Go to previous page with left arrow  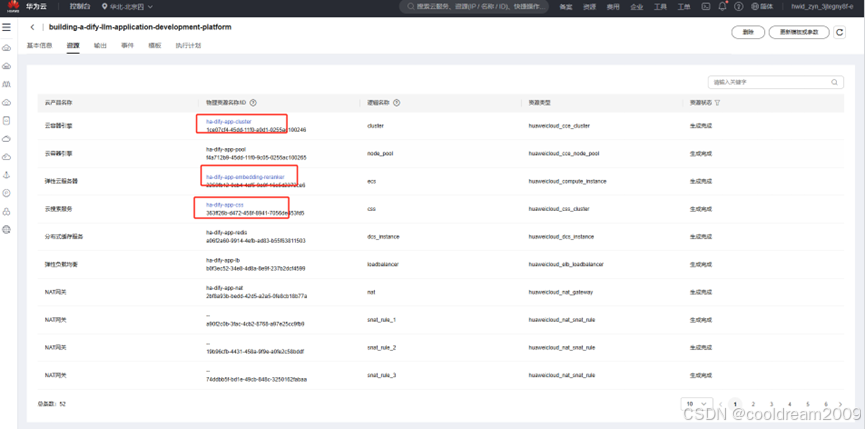721,404
